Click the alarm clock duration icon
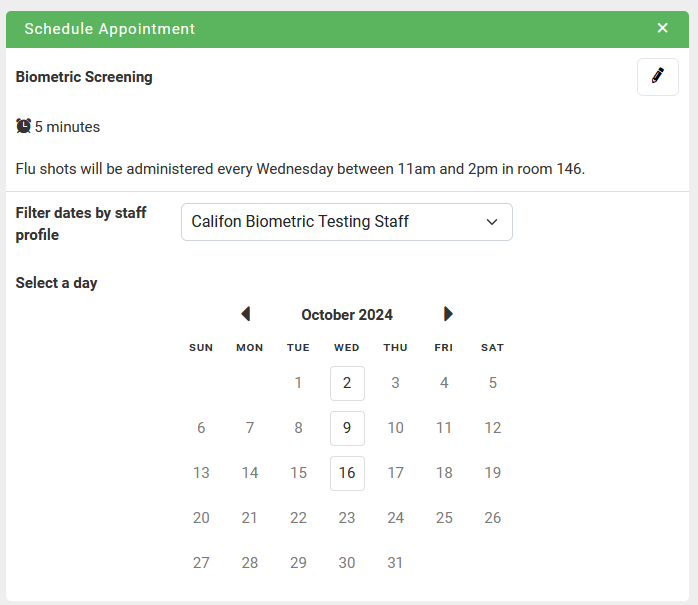The image size is (698, 605). coord(24,126)
